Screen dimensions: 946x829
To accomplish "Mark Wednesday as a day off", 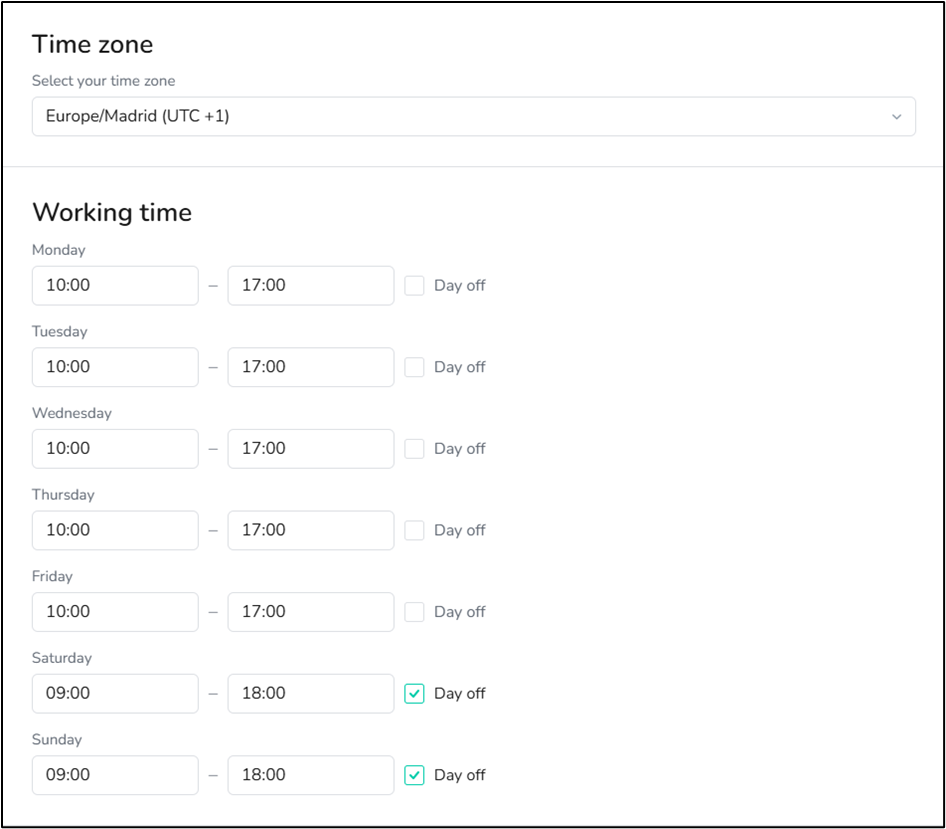I will (x=414, y=448).
